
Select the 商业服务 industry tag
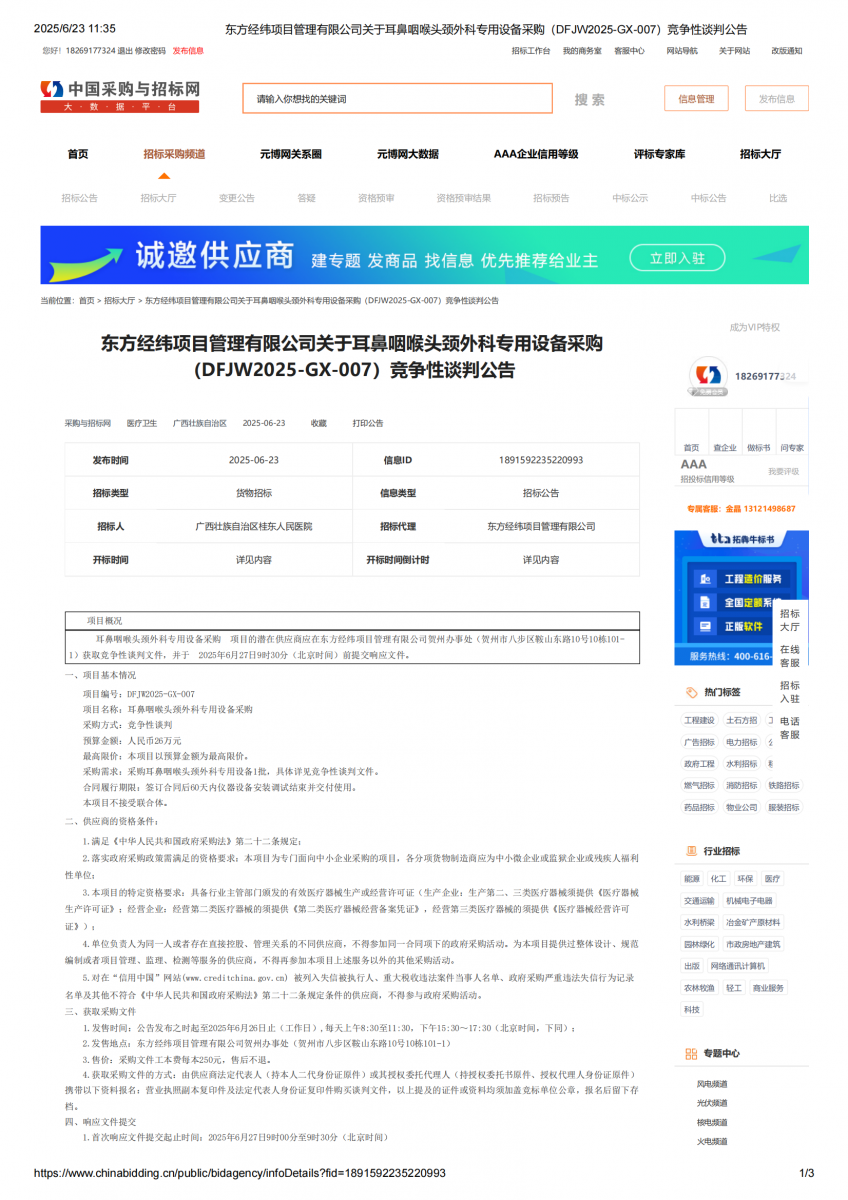(x=769, y=988)
